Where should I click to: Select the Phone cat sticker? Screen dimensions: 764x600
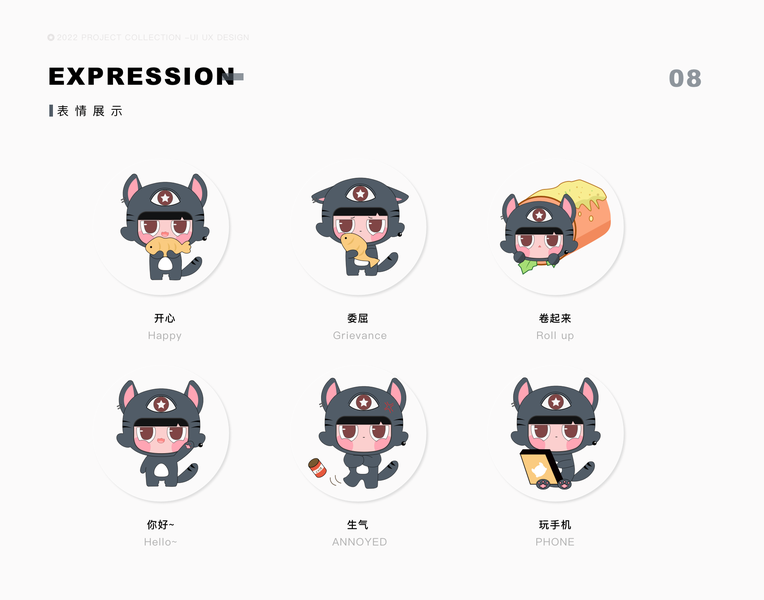tap(555, 433)
